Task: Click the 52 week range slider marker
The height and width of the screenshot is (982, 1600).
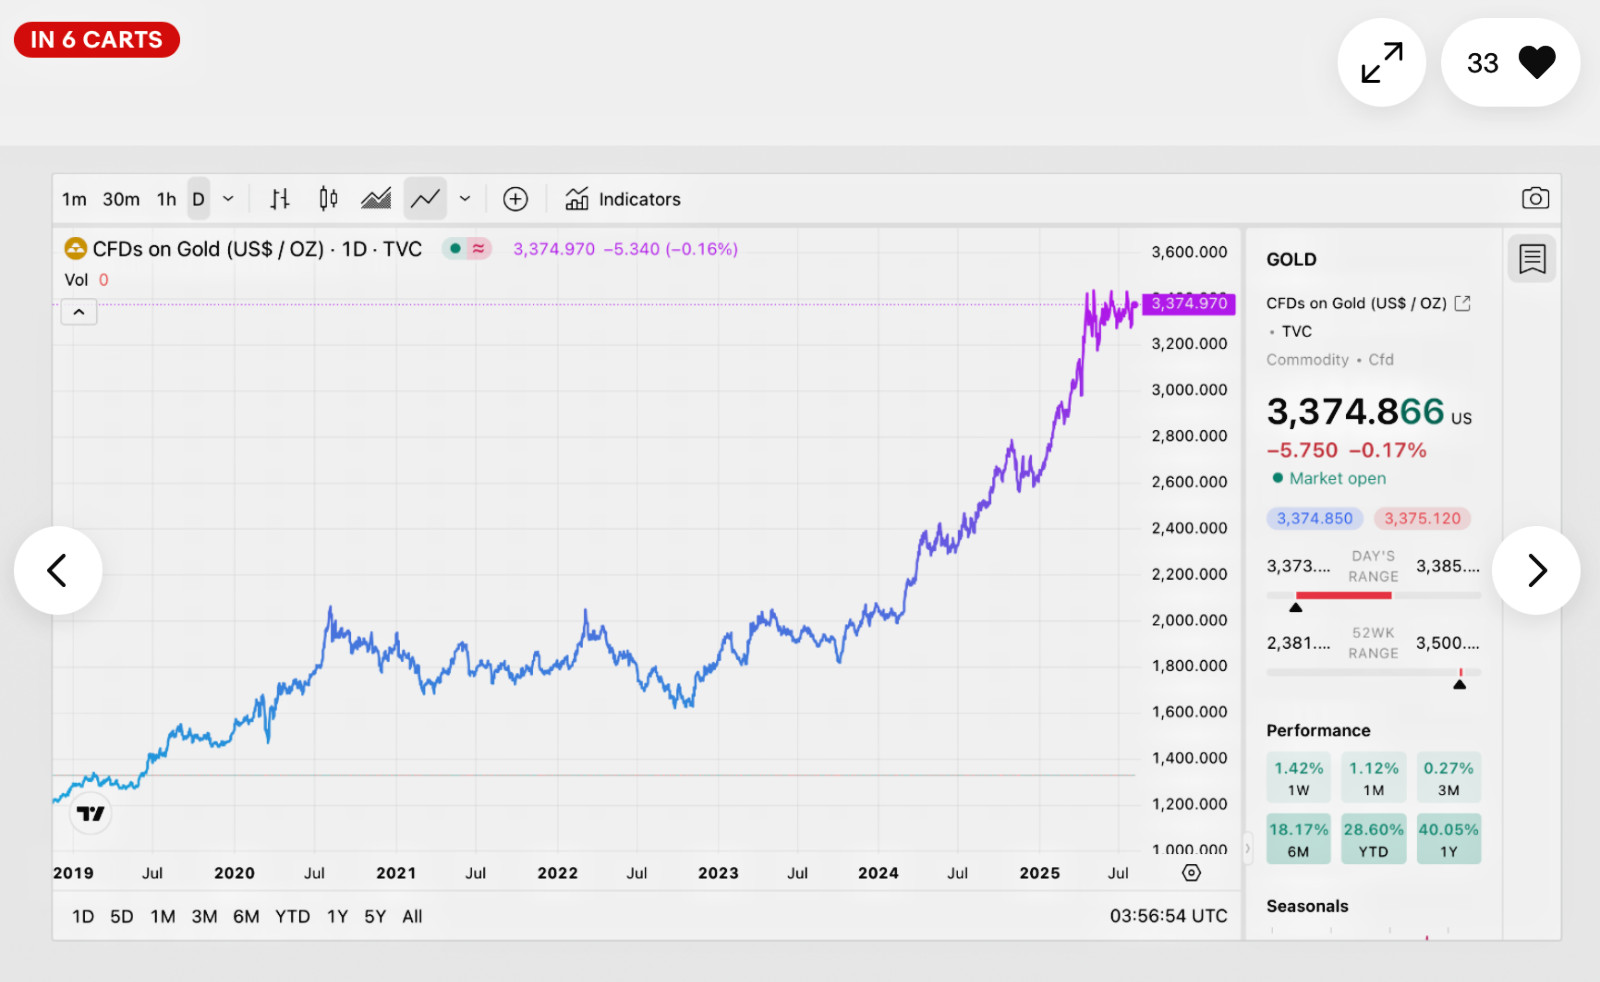Action: 1460,684
